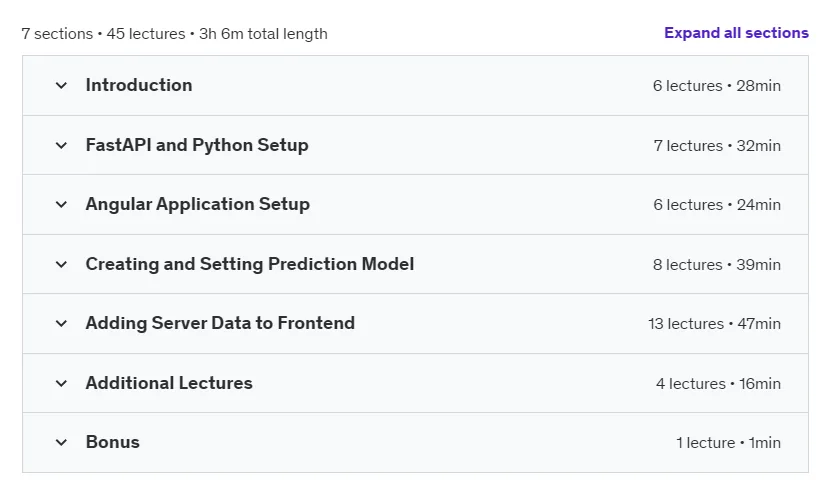Click the 6 lectures • 28min label
Viewport: 831px width, 494px height.
click(717, 86)
